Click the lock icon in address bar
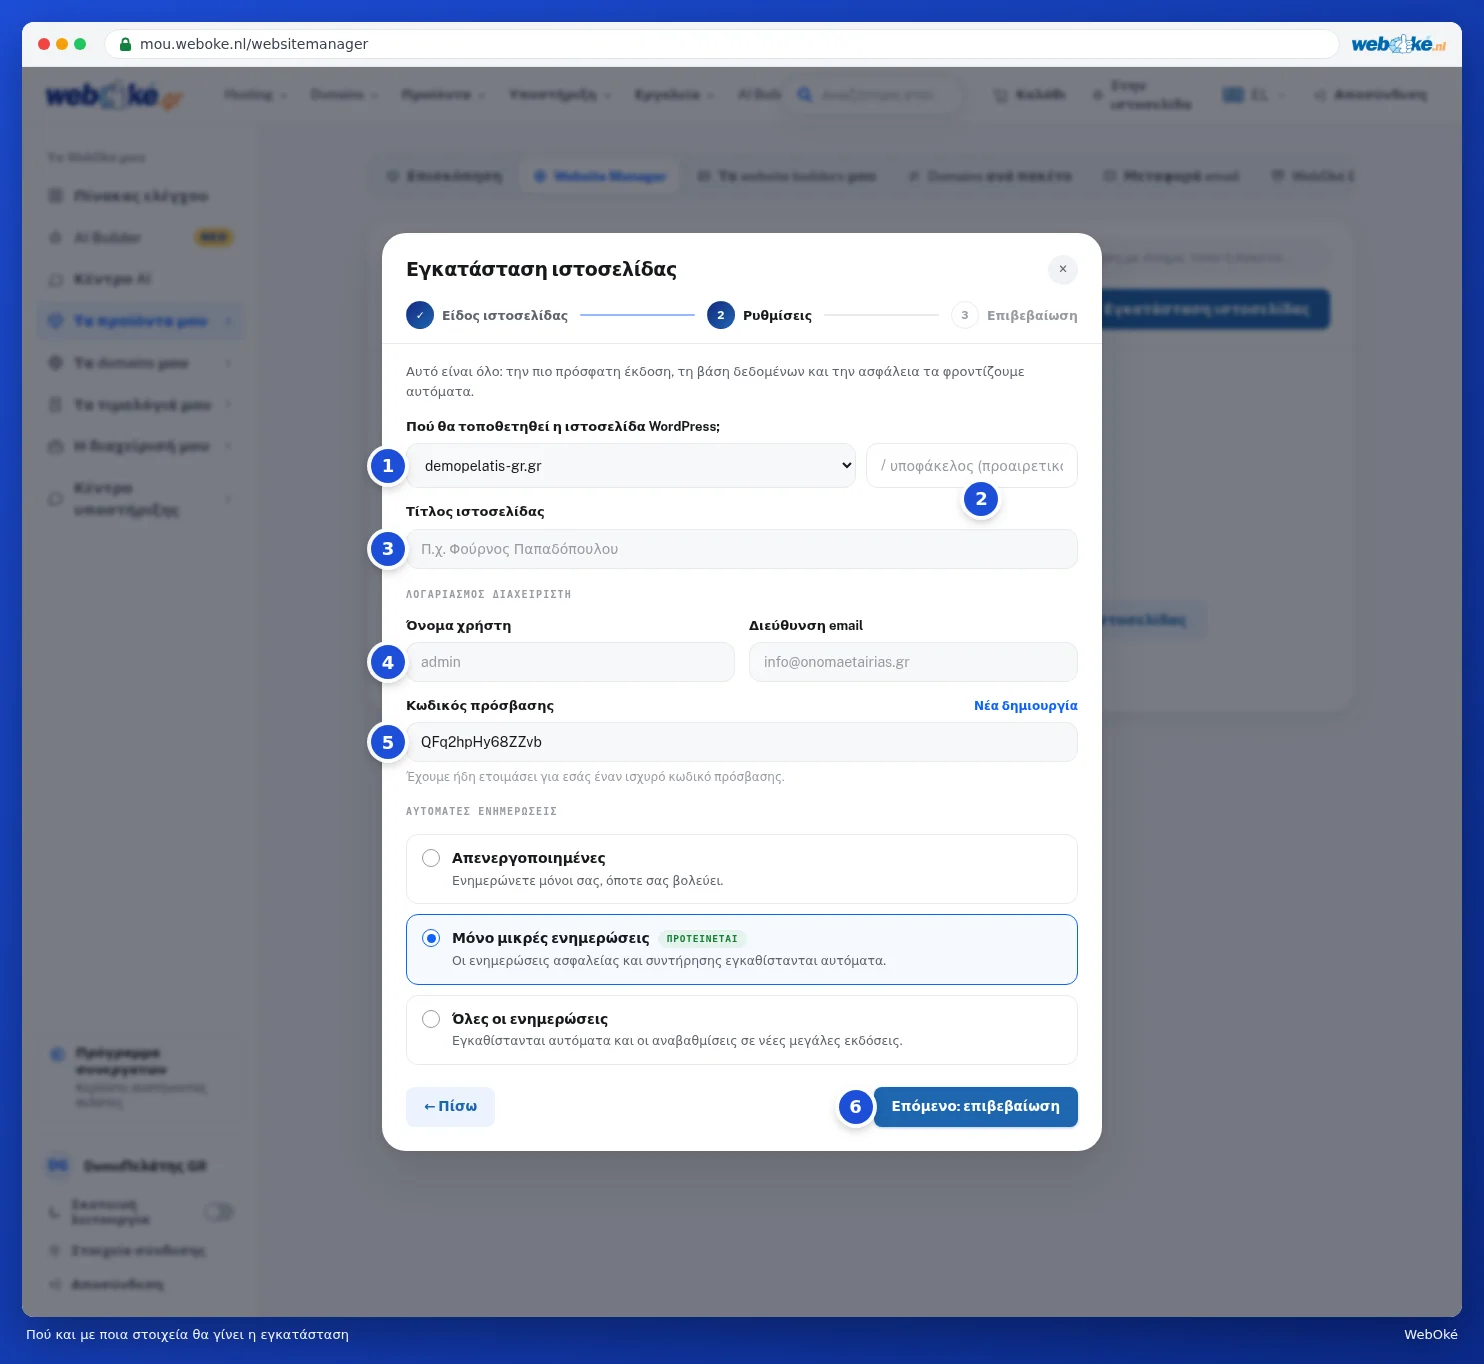This screenshot has width=1484, height=1364. point(125,44)
